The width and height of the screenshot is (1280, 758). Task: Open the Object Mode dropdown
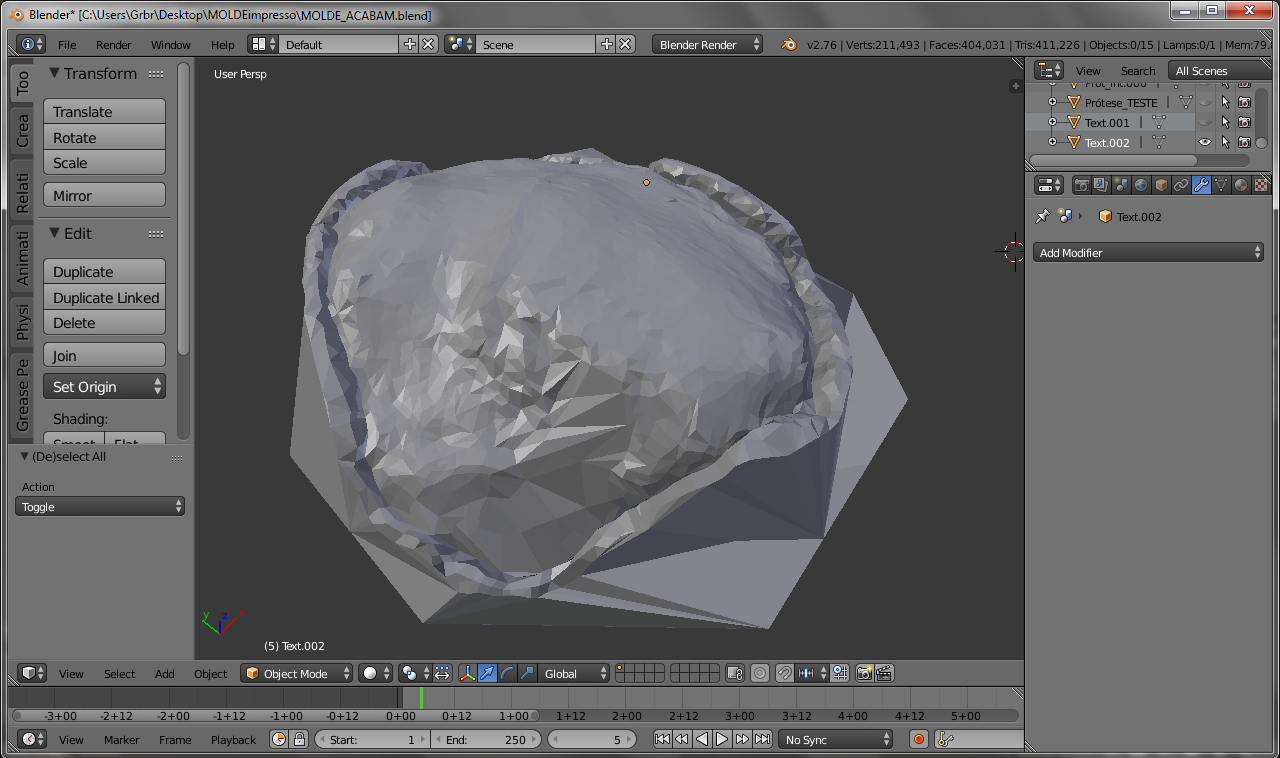coord(297,673)
